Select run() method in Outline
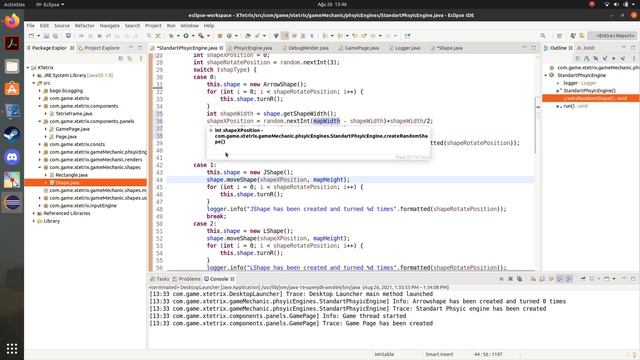The width and height of the screenshot is (640, 360). pyautogui.click(x=575, y=106)
